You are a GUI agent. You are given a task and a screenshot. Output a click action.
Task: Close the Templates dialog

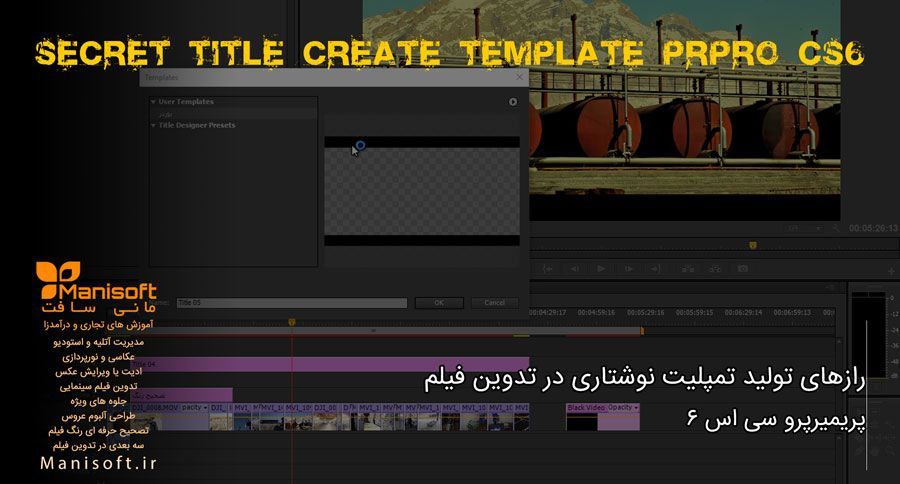click(519, 77)
